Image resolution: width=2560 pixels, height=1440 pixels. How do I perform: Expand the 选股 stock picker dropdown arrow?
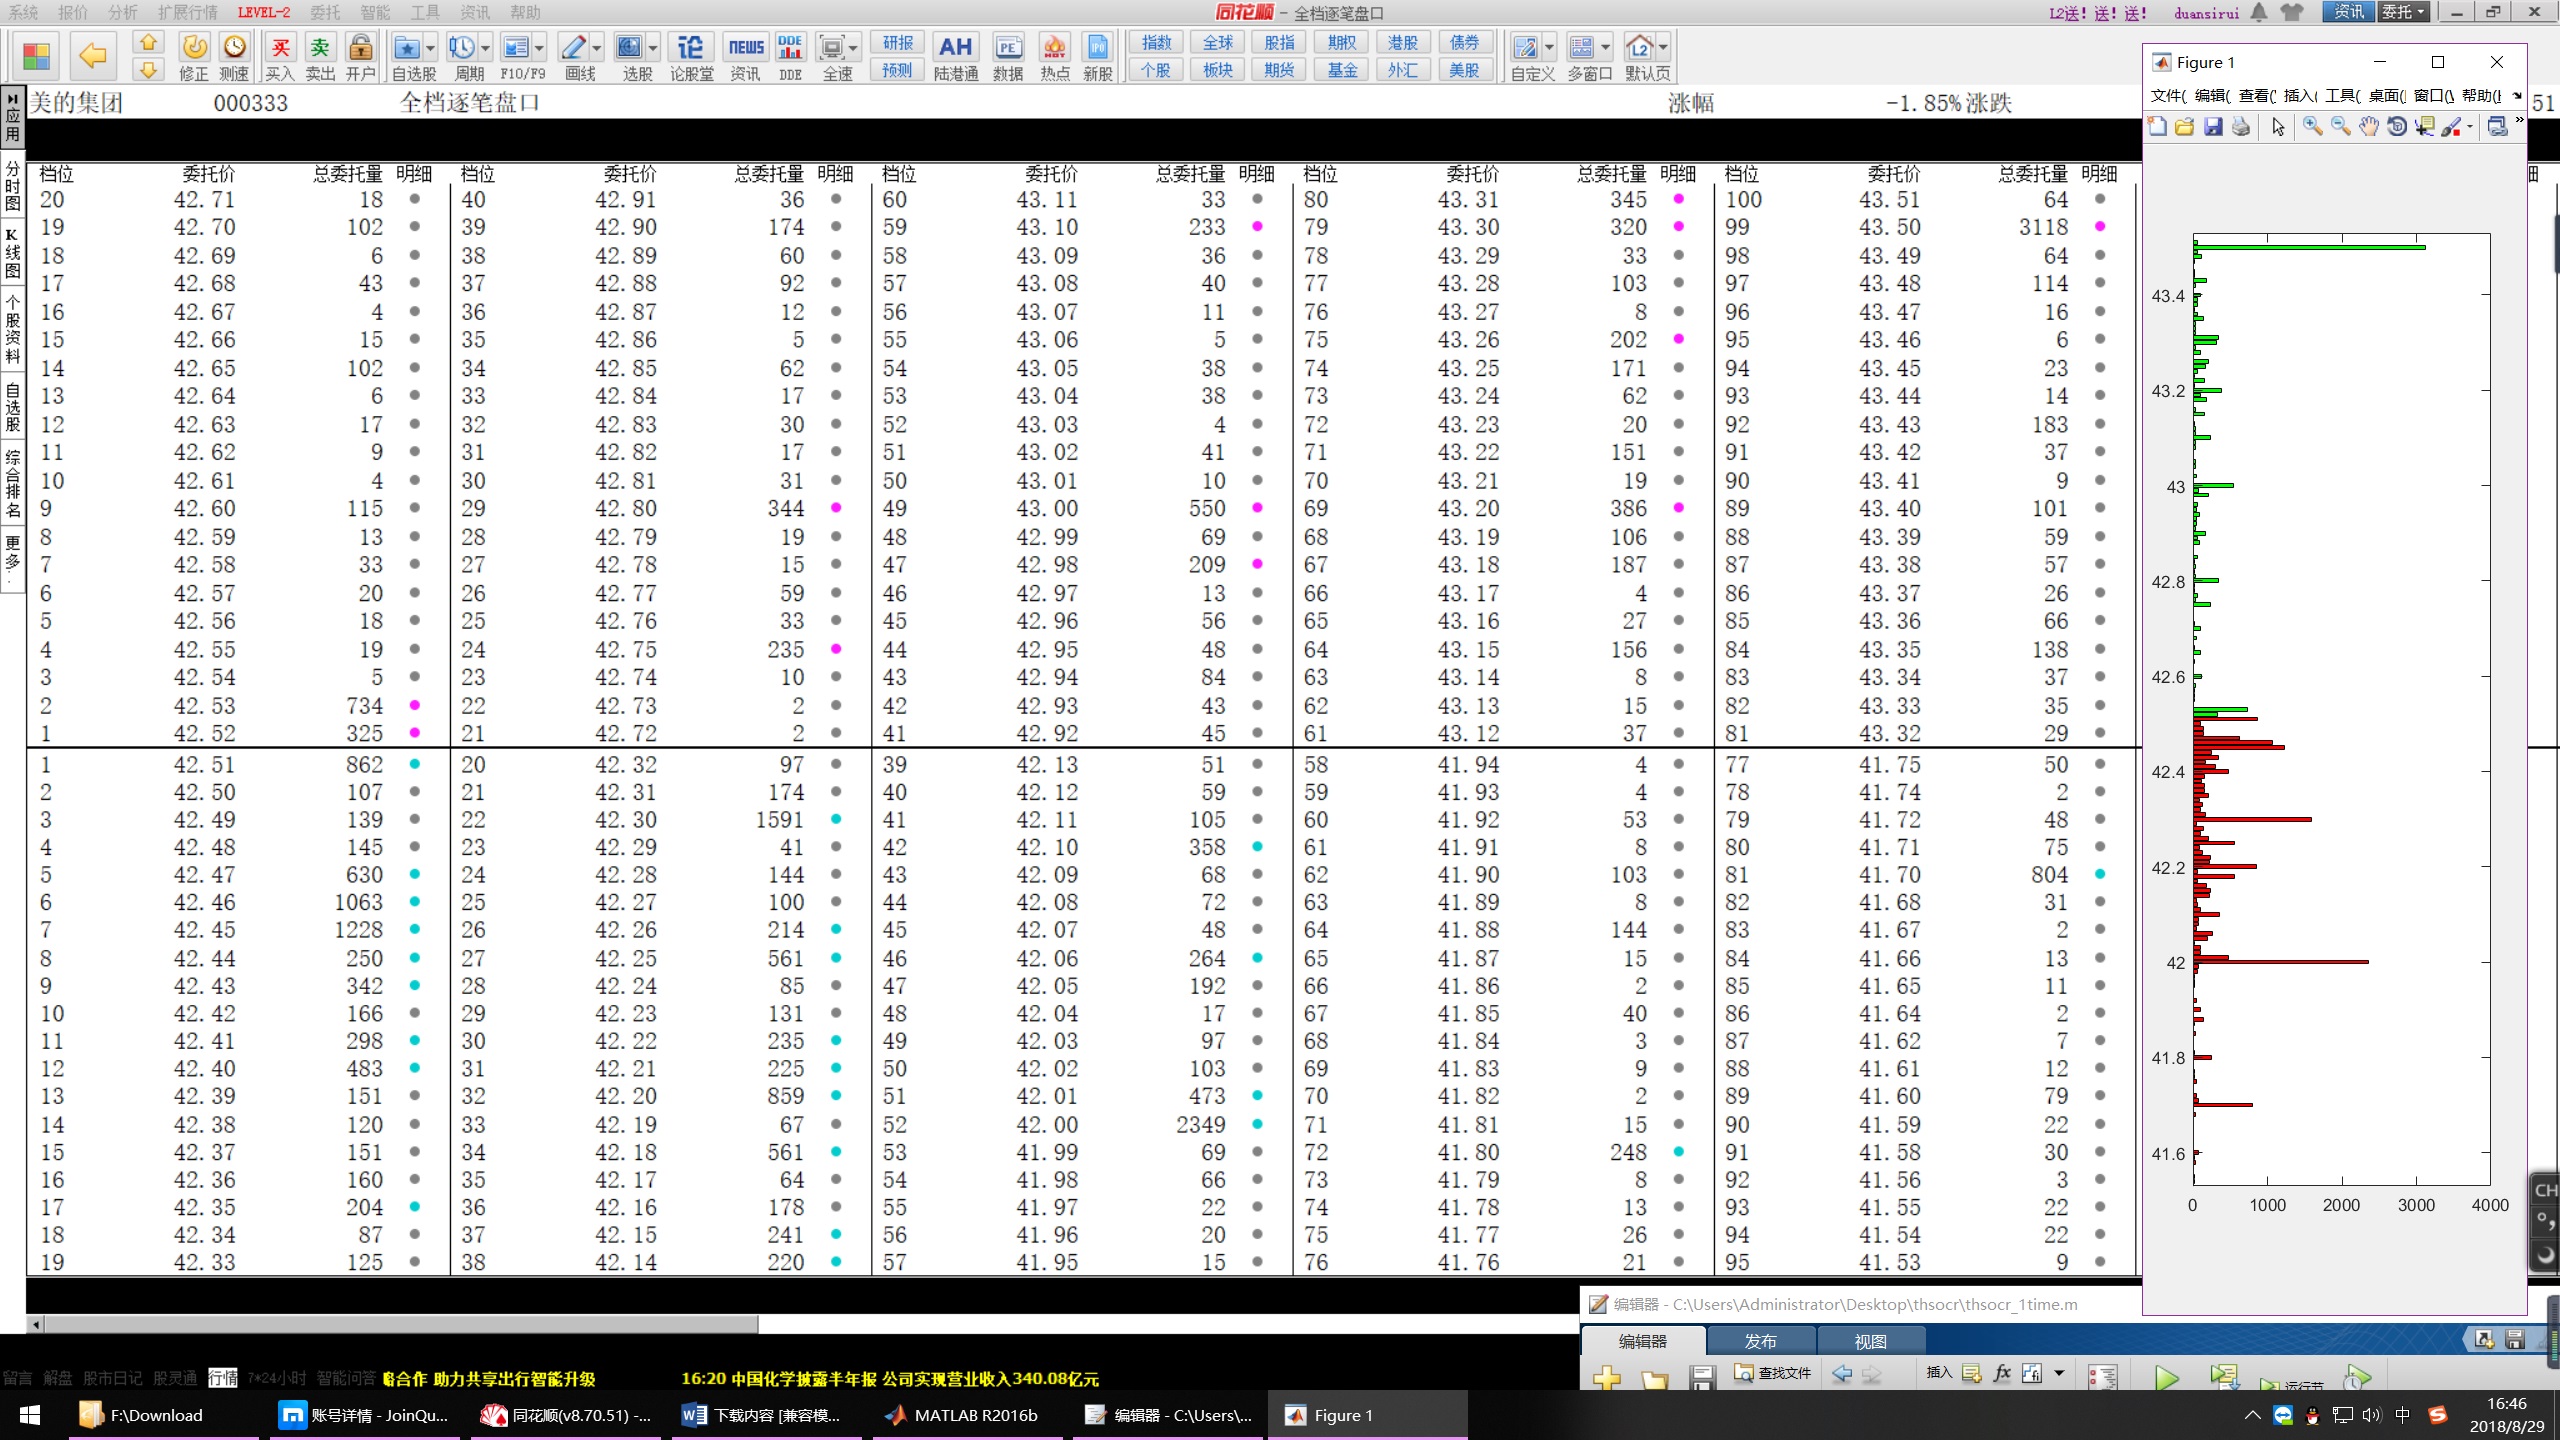(653, 47)
